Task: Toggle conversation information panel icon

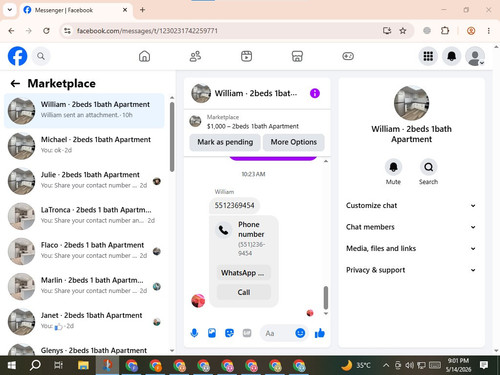Action: (315, 93)
